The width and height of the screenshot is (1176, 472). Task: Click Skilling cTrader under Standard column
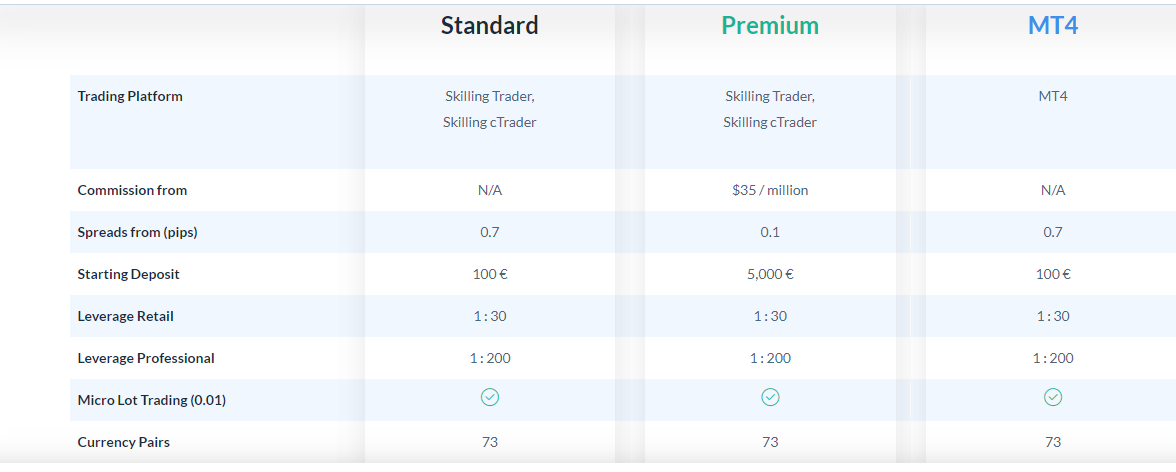(x=490, y=122)
